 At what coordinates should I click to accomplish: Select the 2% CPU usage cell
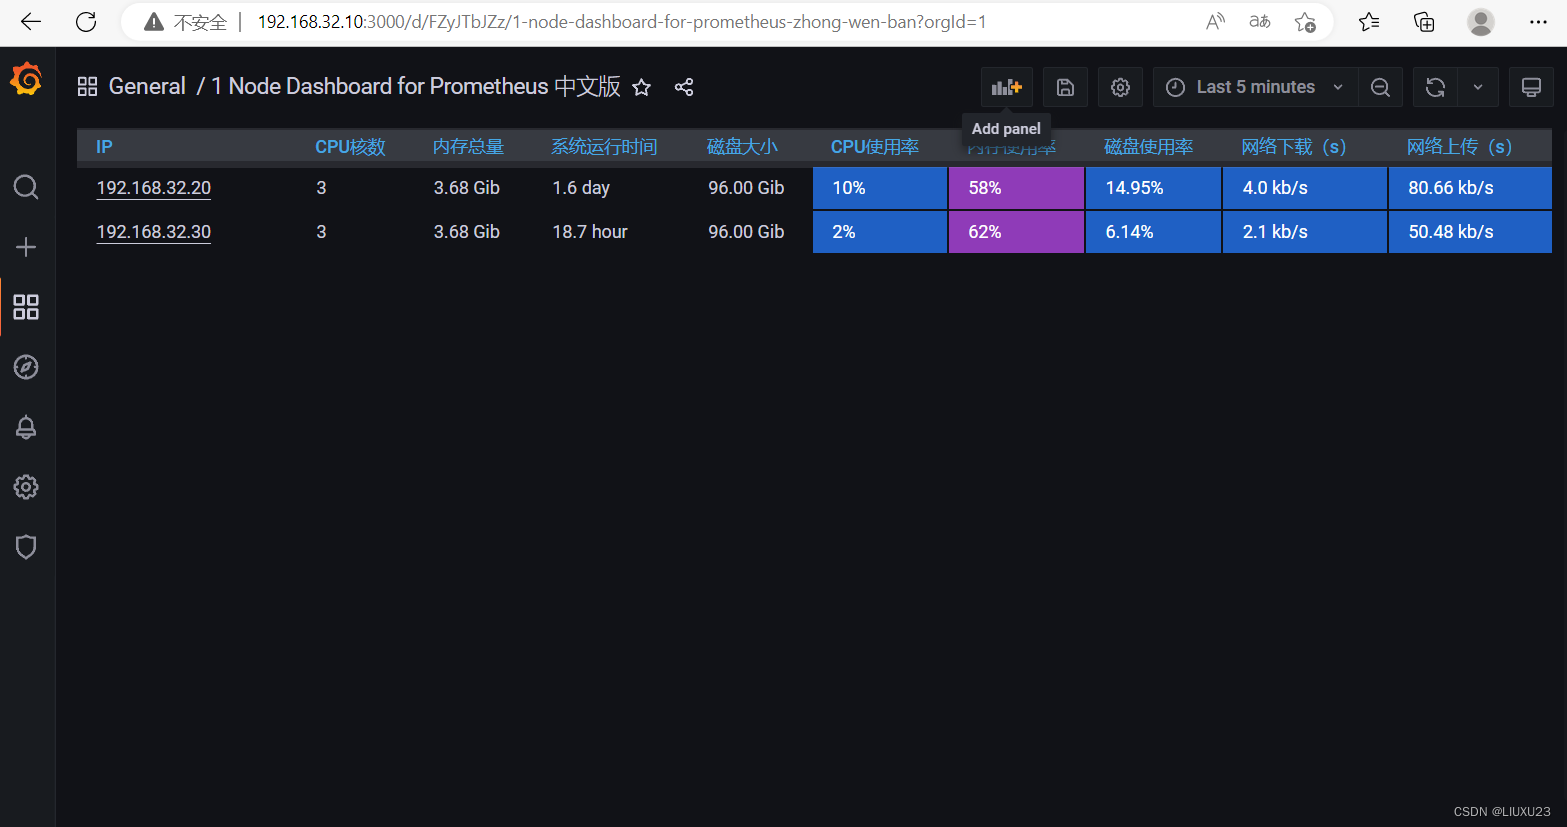point(880,232)
